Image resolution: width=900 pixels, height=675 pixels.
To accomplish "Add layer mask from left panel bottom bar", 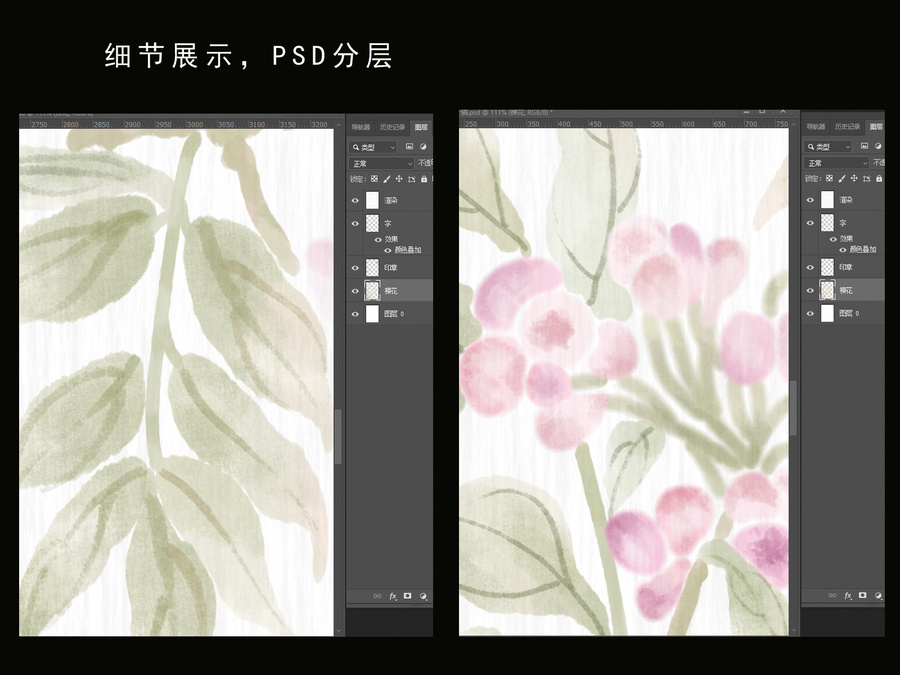I will click(x=408, y=596).
